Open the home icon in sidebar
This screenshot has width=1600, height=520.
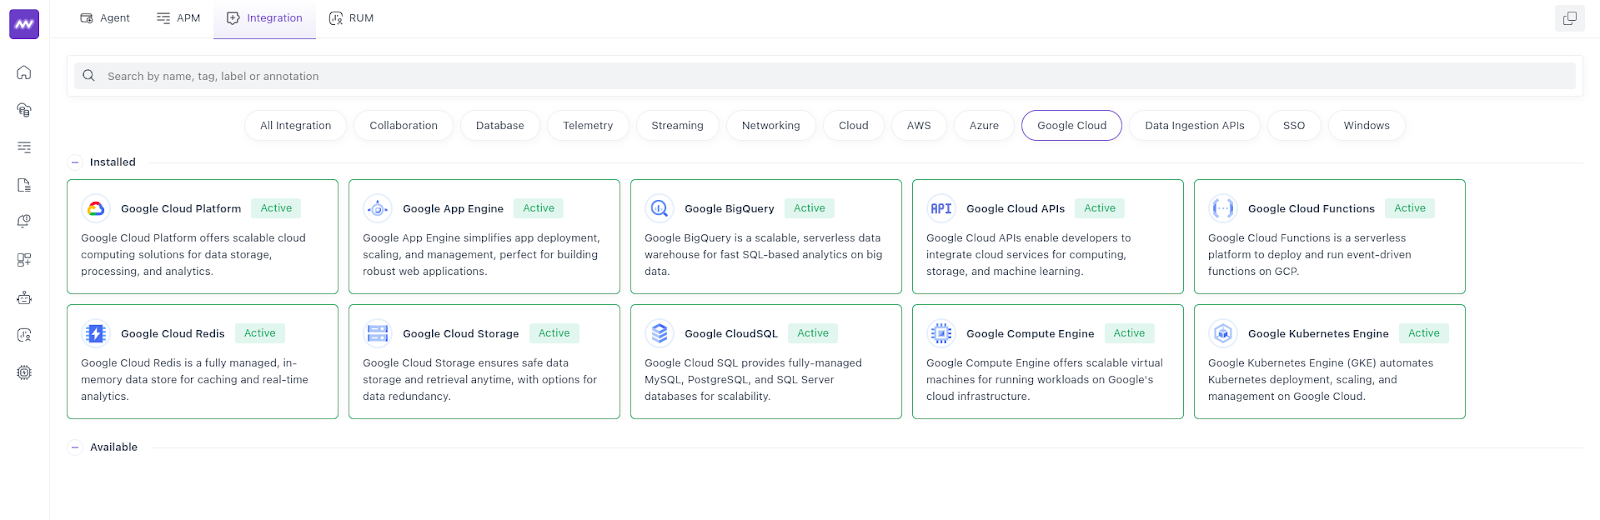coord(24,73)
